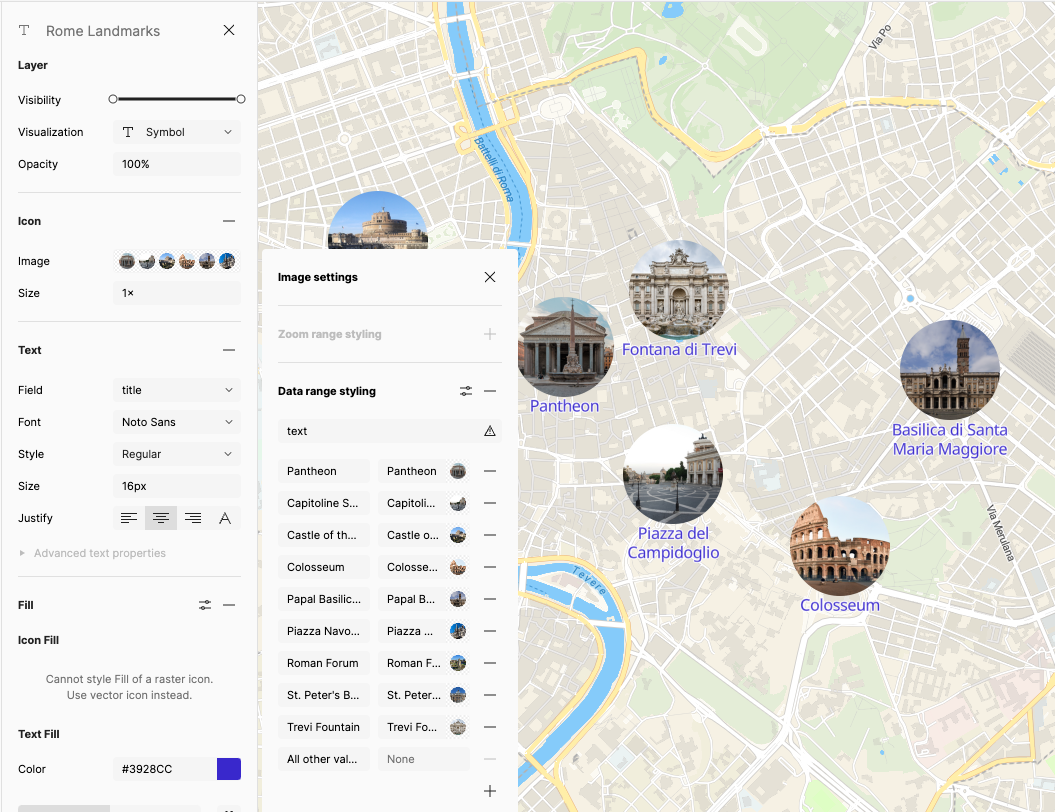
Task: Open the Visualization Symbol dropdown
Action: pyautogui.click(x=177, y=132)
